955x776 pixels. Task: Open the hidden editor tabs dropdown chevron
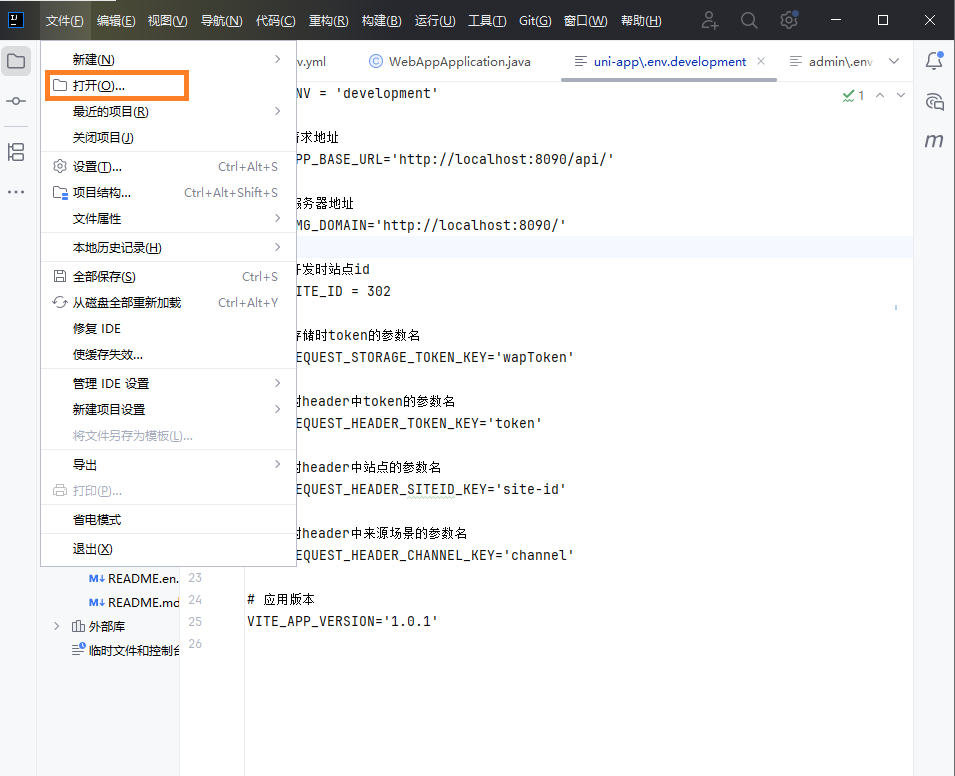[894, 61]
